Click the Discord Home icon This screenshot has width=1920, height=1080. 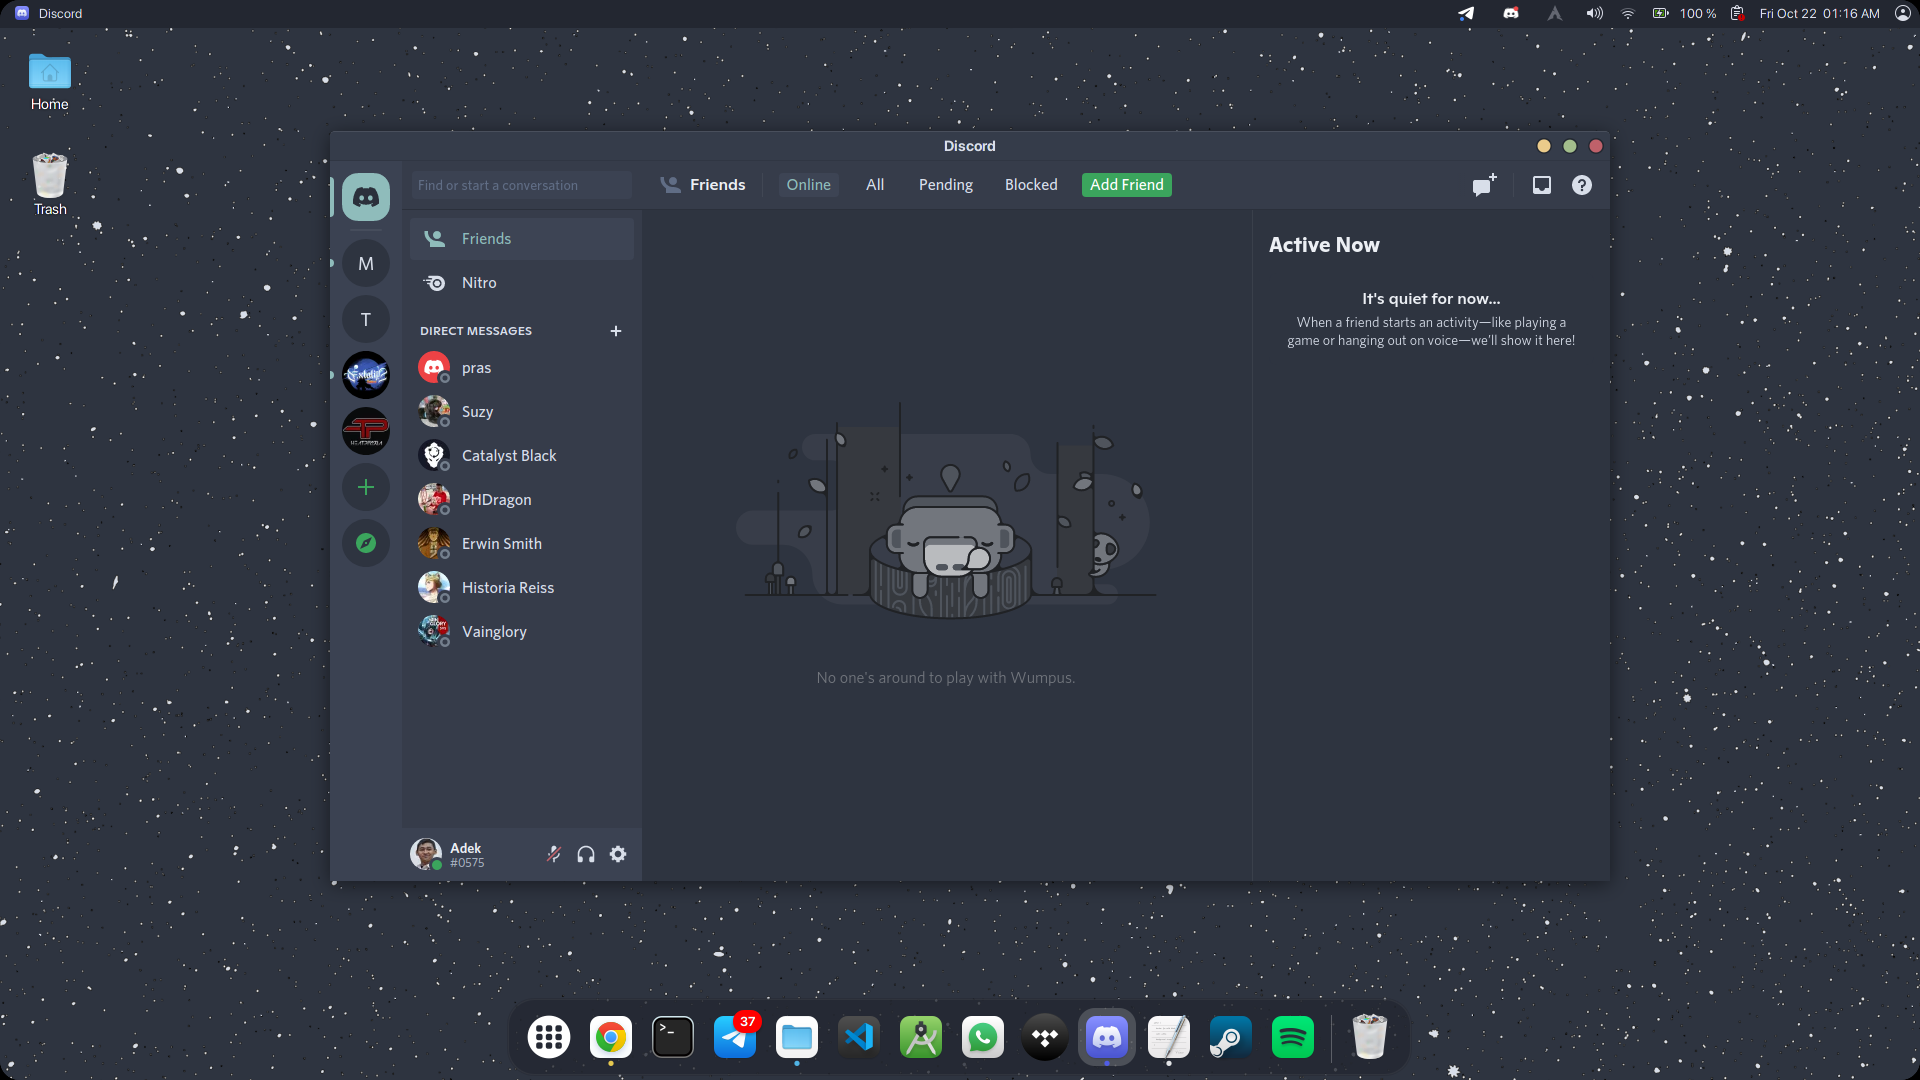pyautogui.click(x=366, y=197)
